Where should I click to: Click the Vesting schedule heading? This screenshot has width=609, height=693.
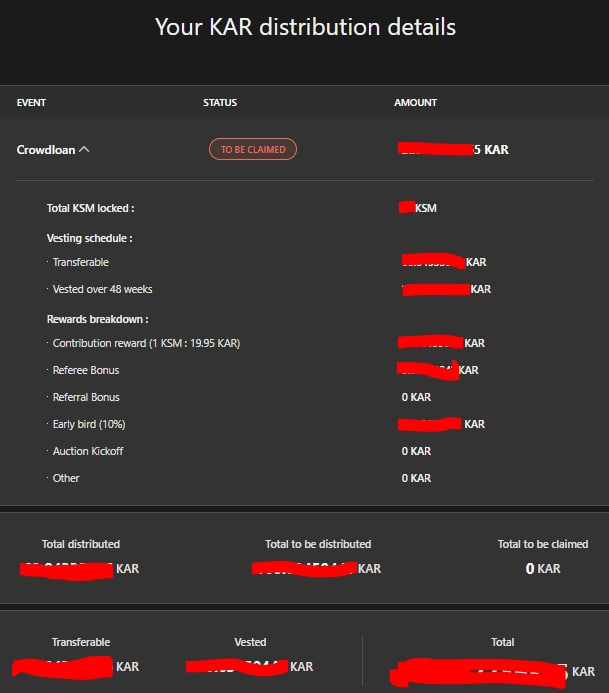pyautogui.click(x=90, y=238)
